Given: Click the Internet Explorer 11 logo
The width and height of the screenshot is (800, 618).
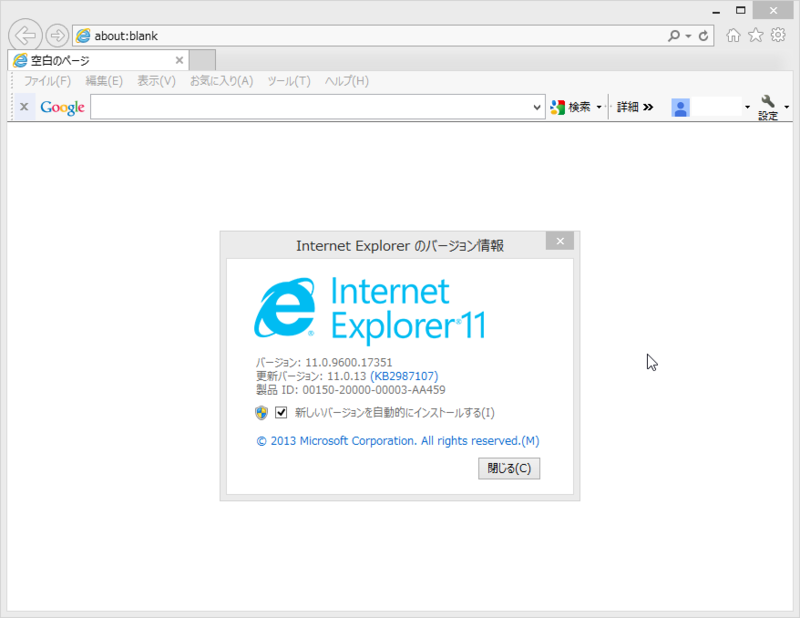Looking at the screenshot, I should (x=370, y=311).
